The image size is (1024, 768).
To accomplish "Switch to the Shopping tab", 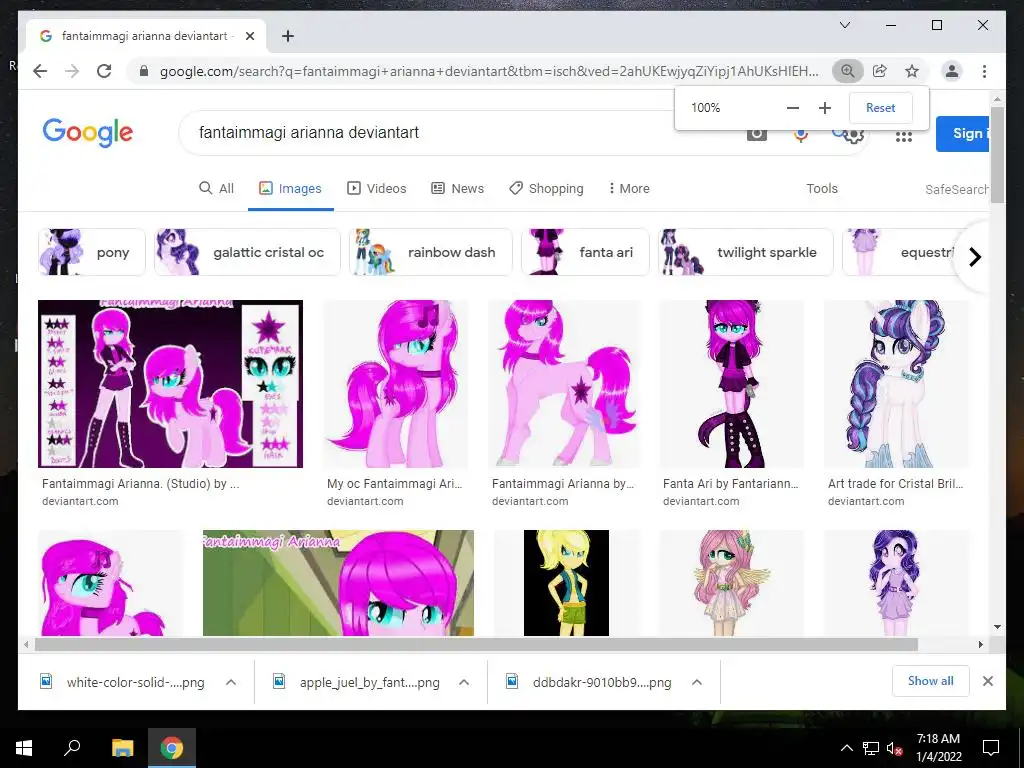I will coord(547,188).
